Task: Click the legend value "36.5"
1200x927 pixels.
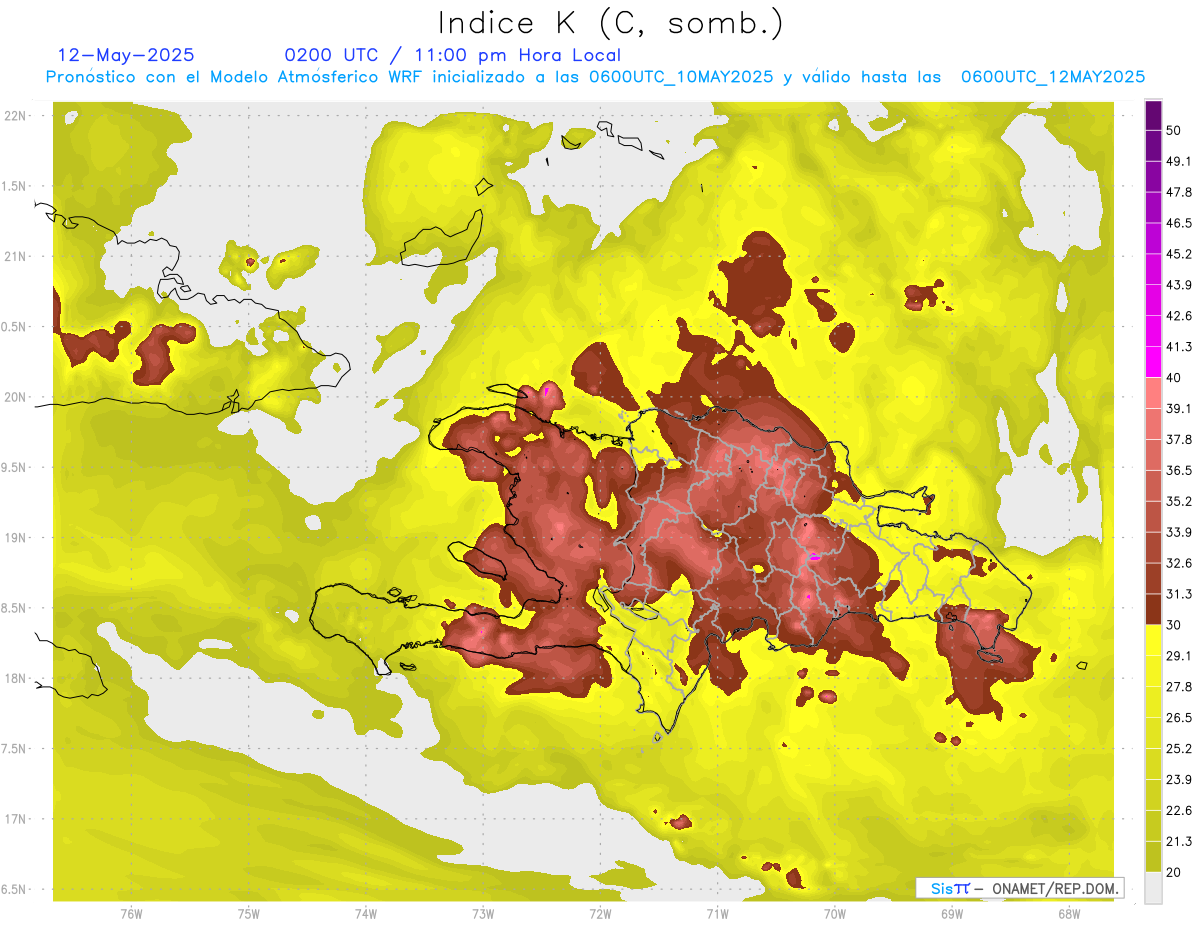Action: pyautogui.click(x=1178, y=470)
